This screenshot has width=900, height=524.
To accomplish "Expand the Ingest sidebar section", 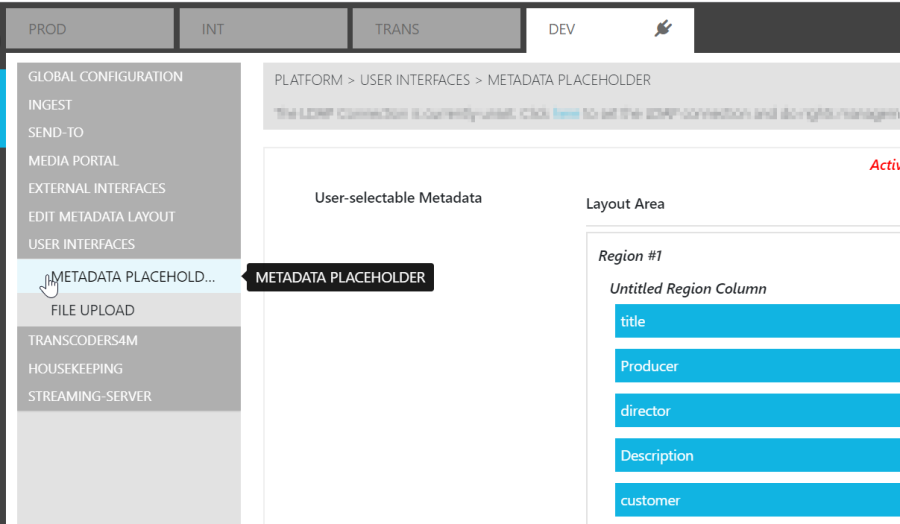I will [50, 105].
